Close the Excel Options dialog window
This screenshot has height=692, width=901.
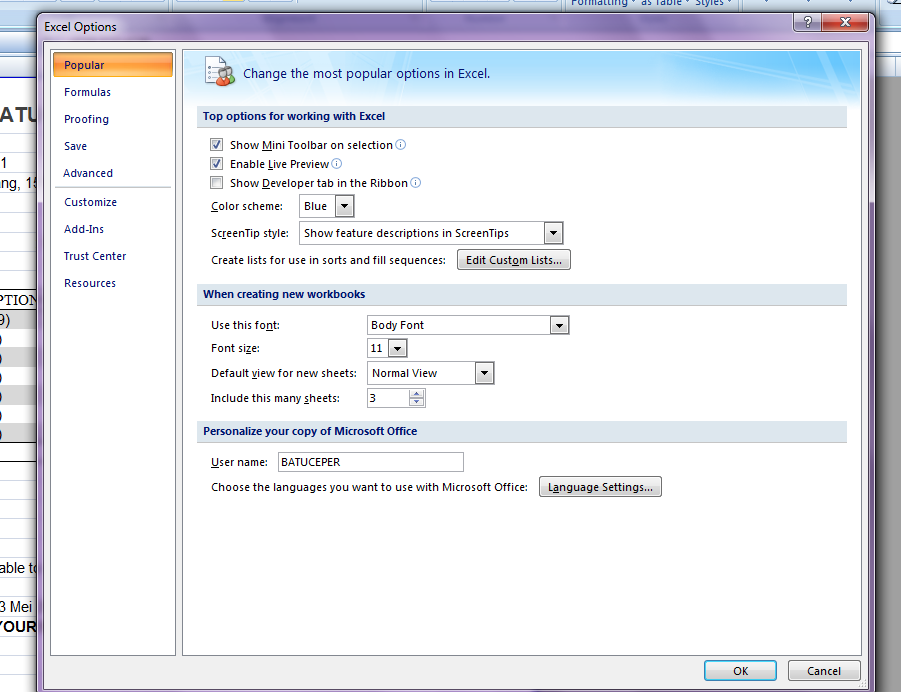pos(845,22)
